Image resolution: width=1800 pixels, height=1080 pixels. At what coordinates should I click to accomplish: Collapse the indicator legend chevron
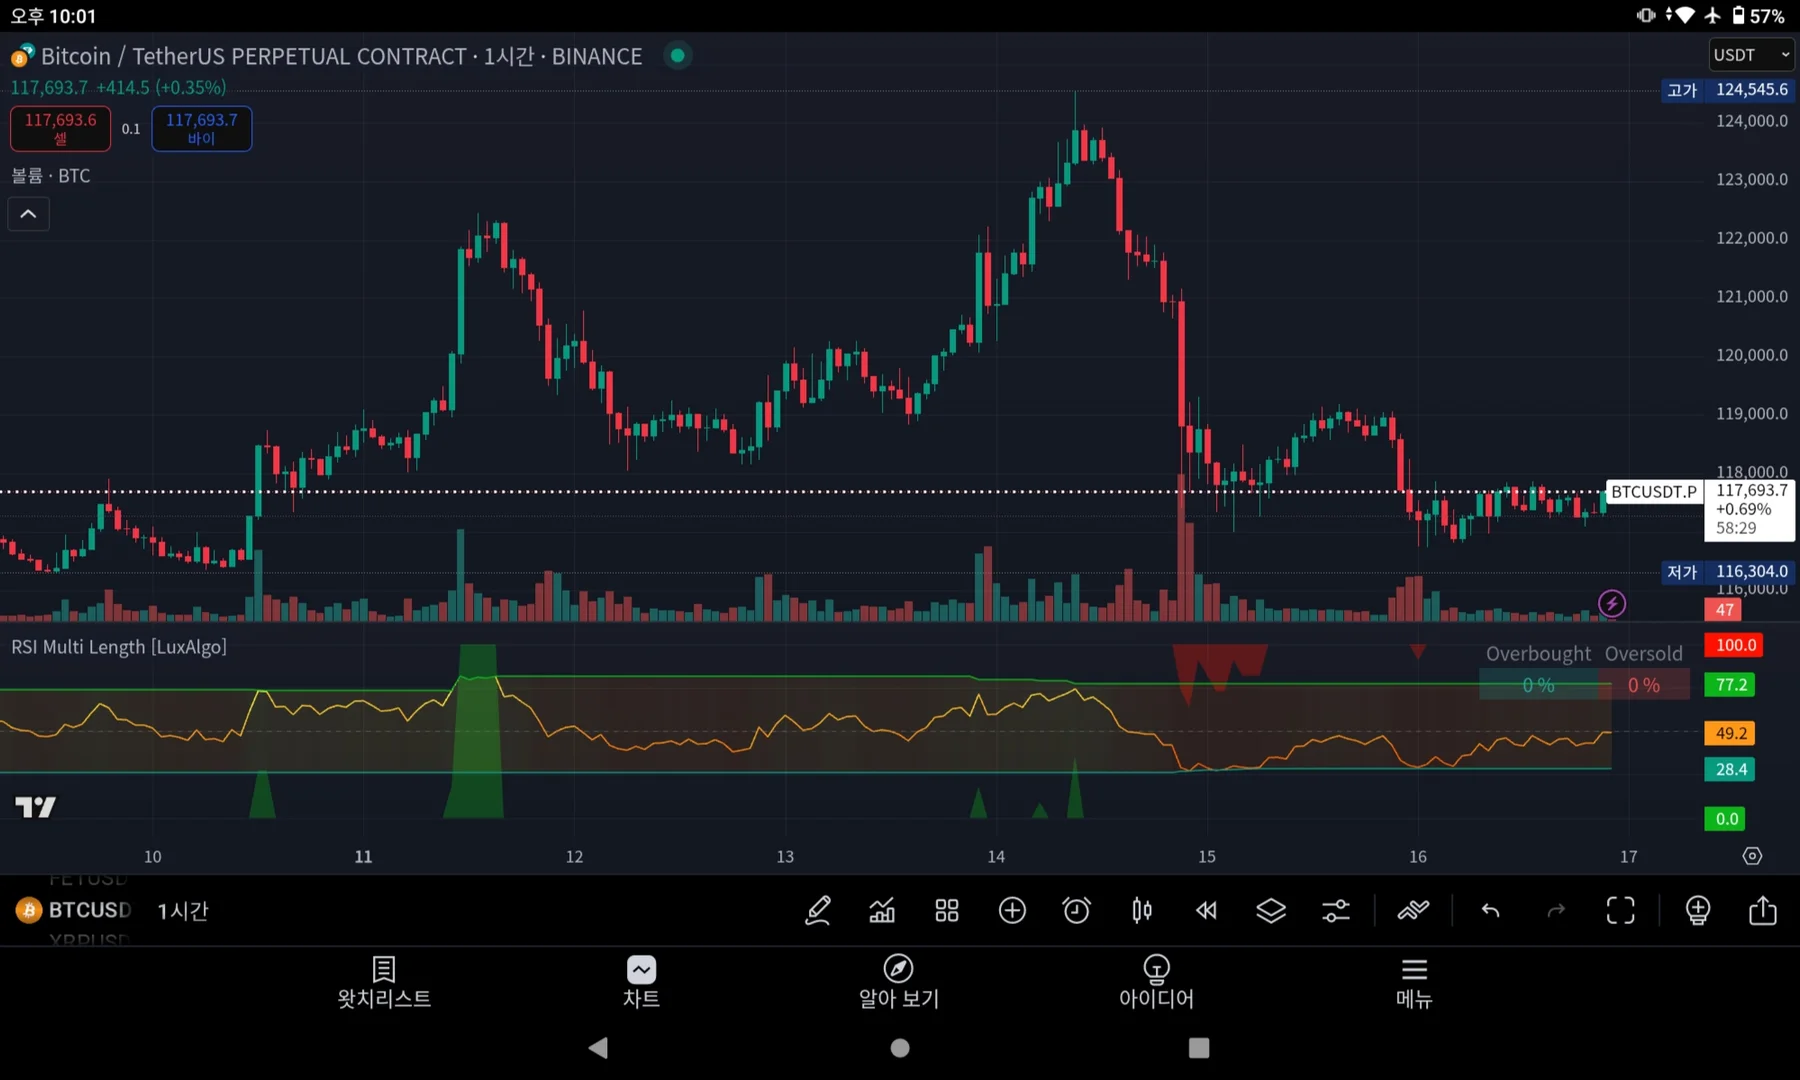pos(29,214)
